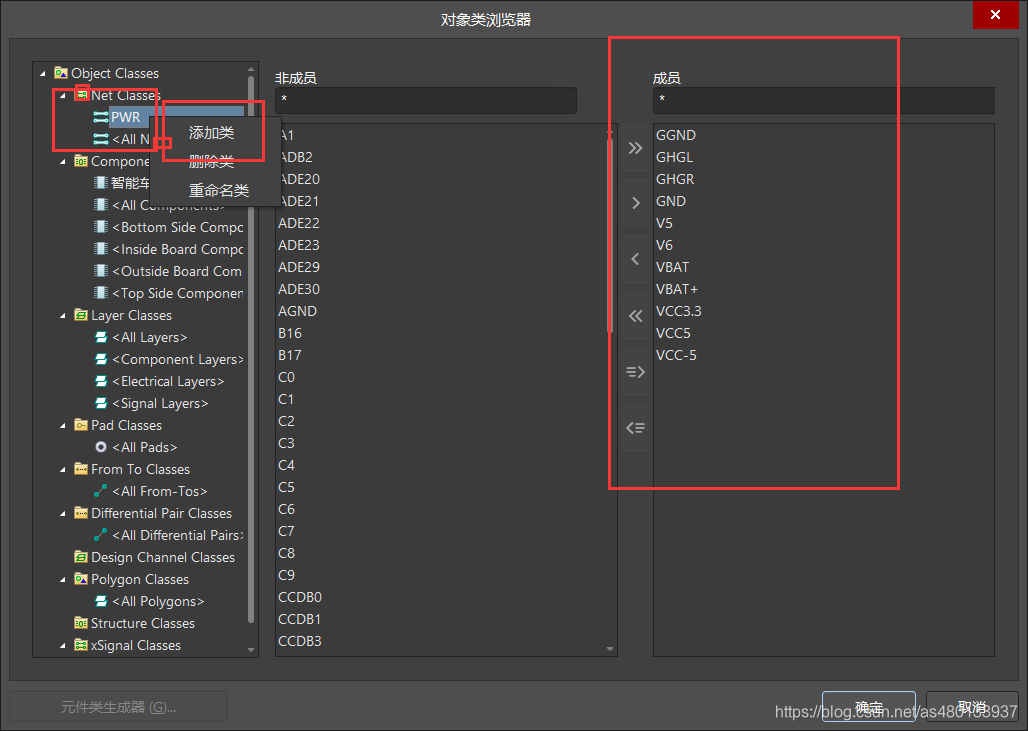The image size is (1028, 731).
Task: Click the 元件类生成器 (G)... button
Action: [x=119, y=707]
